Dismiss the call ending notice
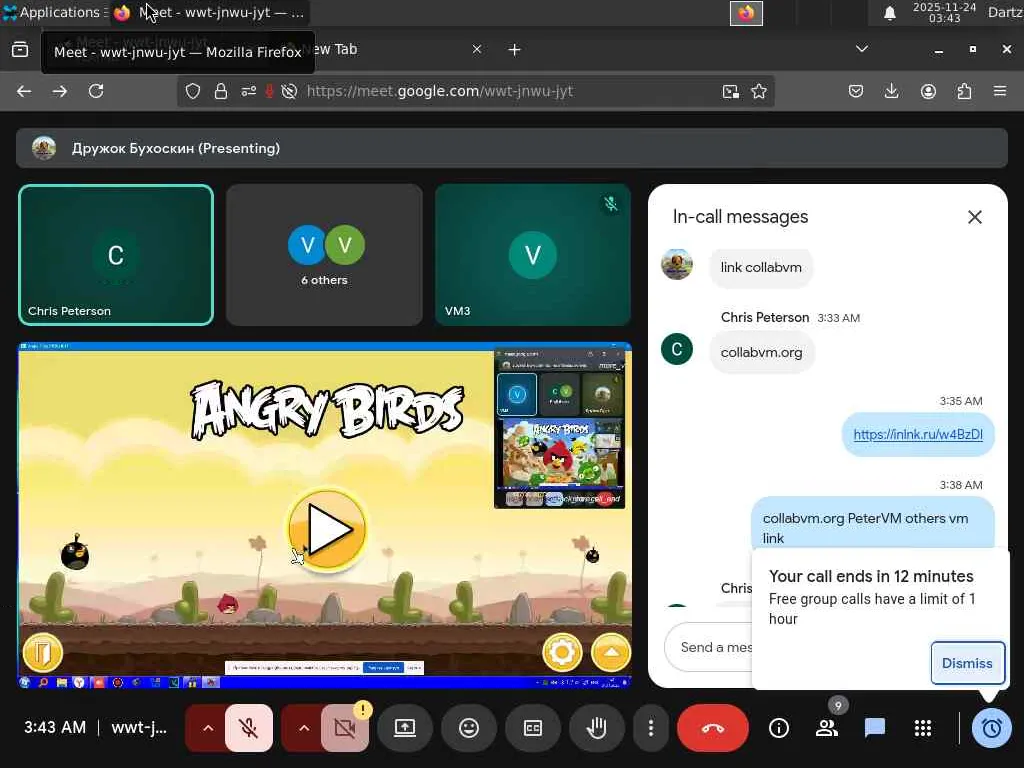Screen dimensions: 1024x768 click(967, 663)
